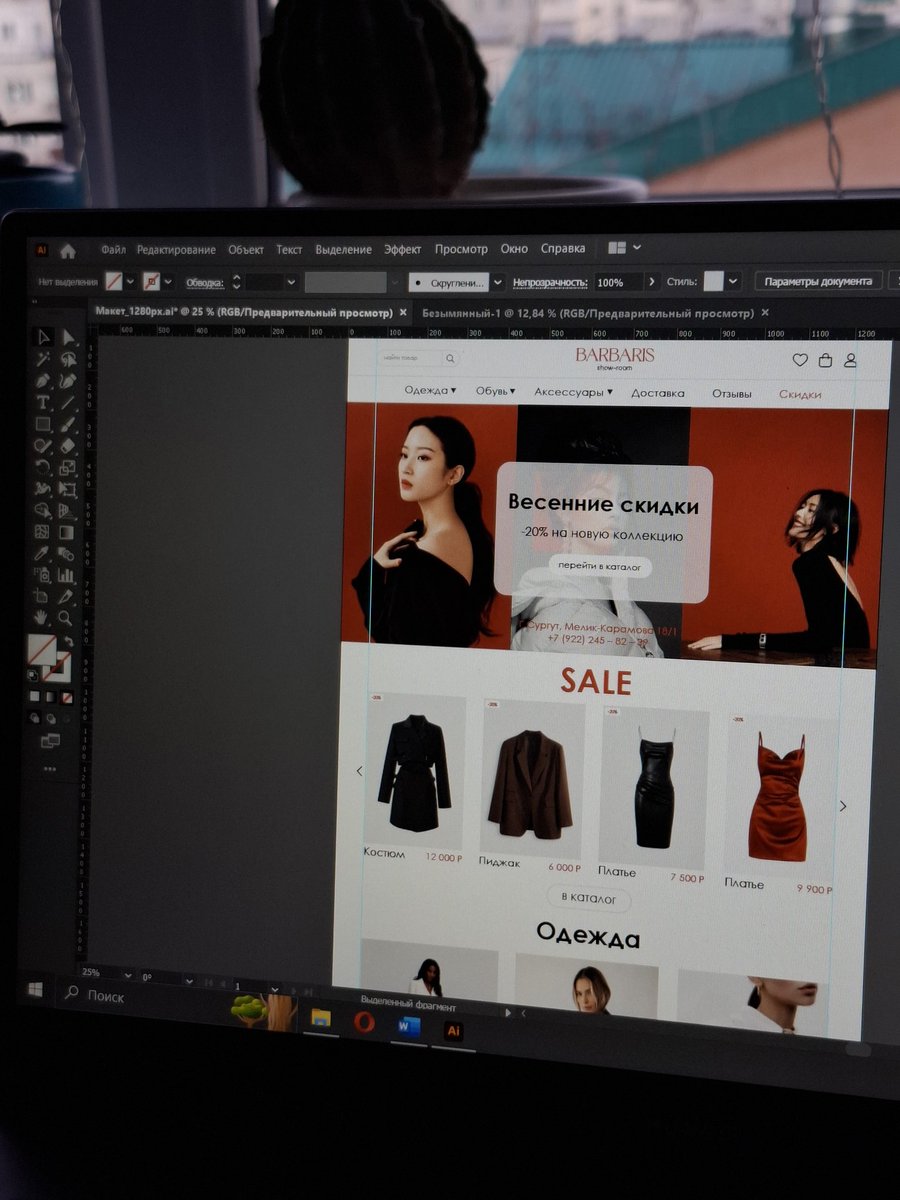The width and height of the screenshot is (900, 1200).
Task: Switch to Безымянный-1 document tab
Action: [590, 313]
